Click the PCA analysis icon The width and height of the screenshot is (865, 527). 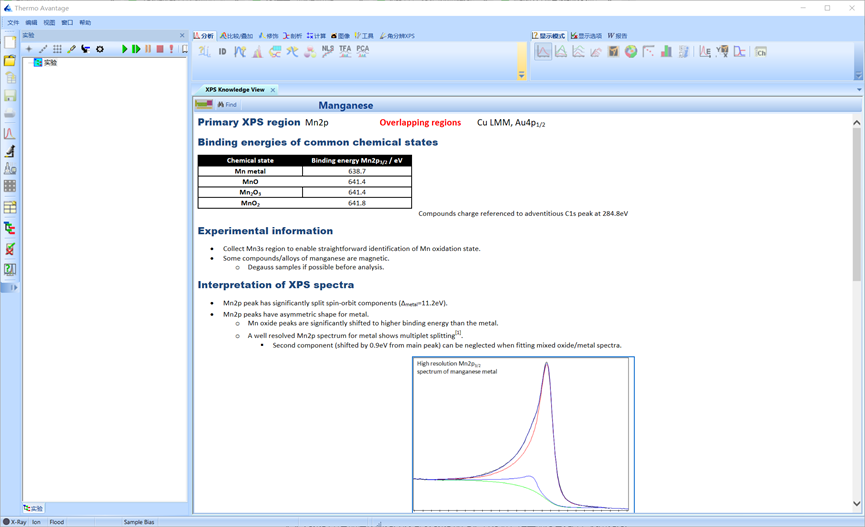[362, 50]
